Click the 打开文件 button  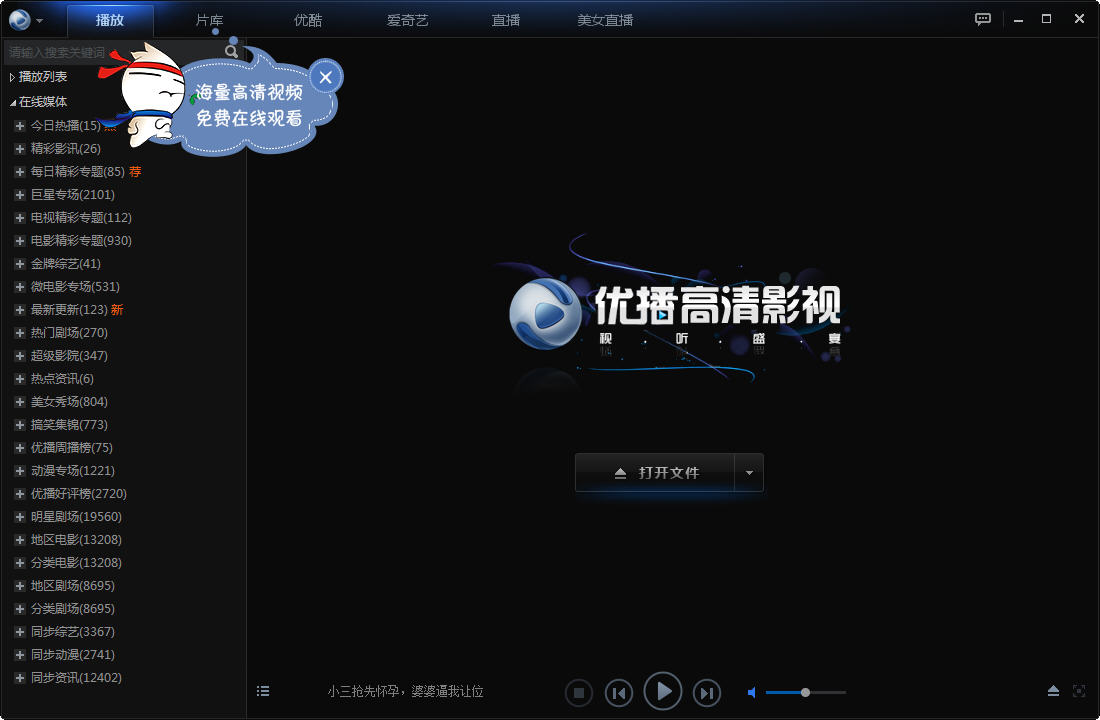655,473
